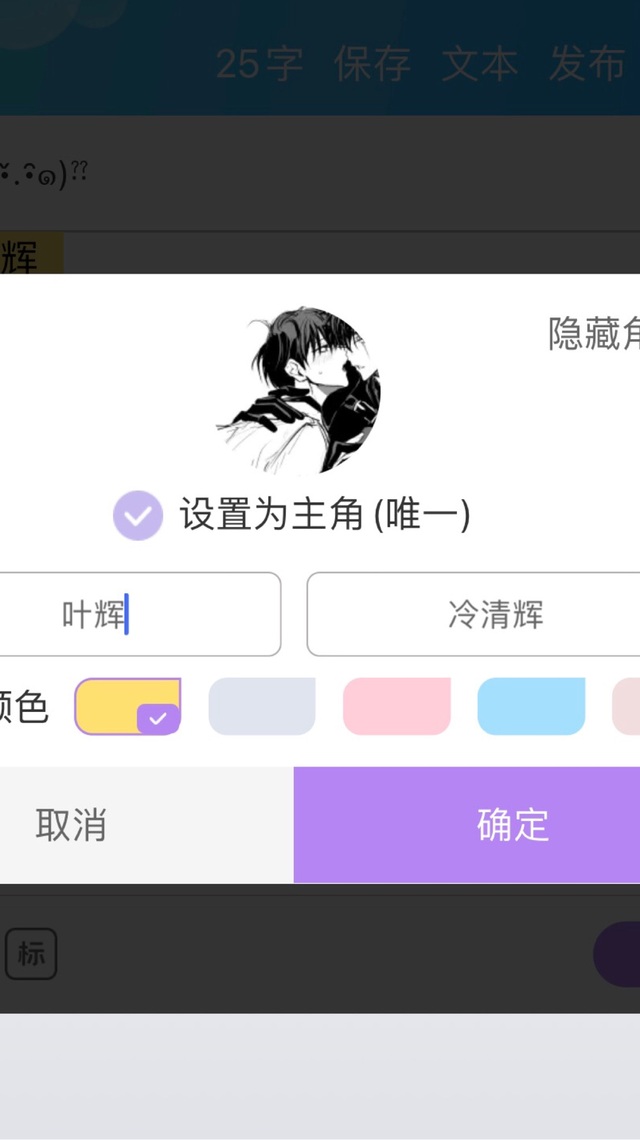Select the sky blue color swatch

click(531, 707)
